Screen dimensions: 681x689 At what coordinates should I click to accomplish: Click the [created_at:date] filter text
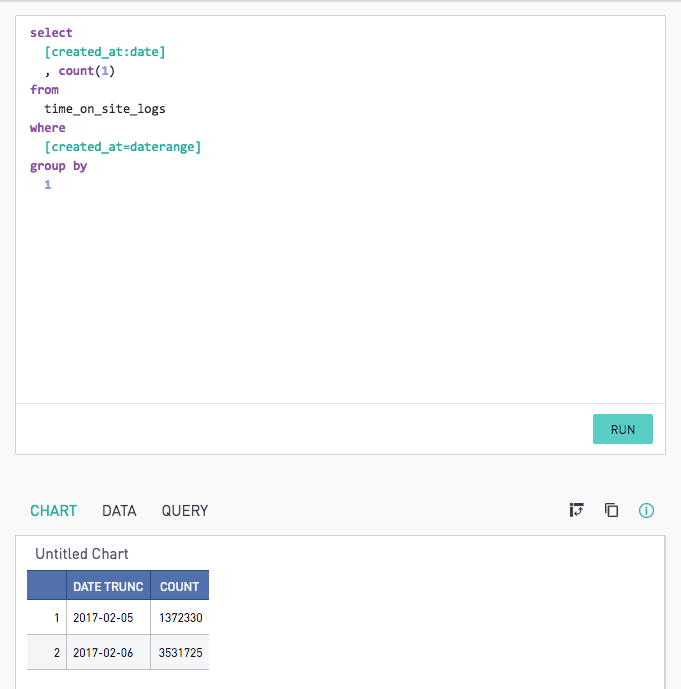coord(105,52)
